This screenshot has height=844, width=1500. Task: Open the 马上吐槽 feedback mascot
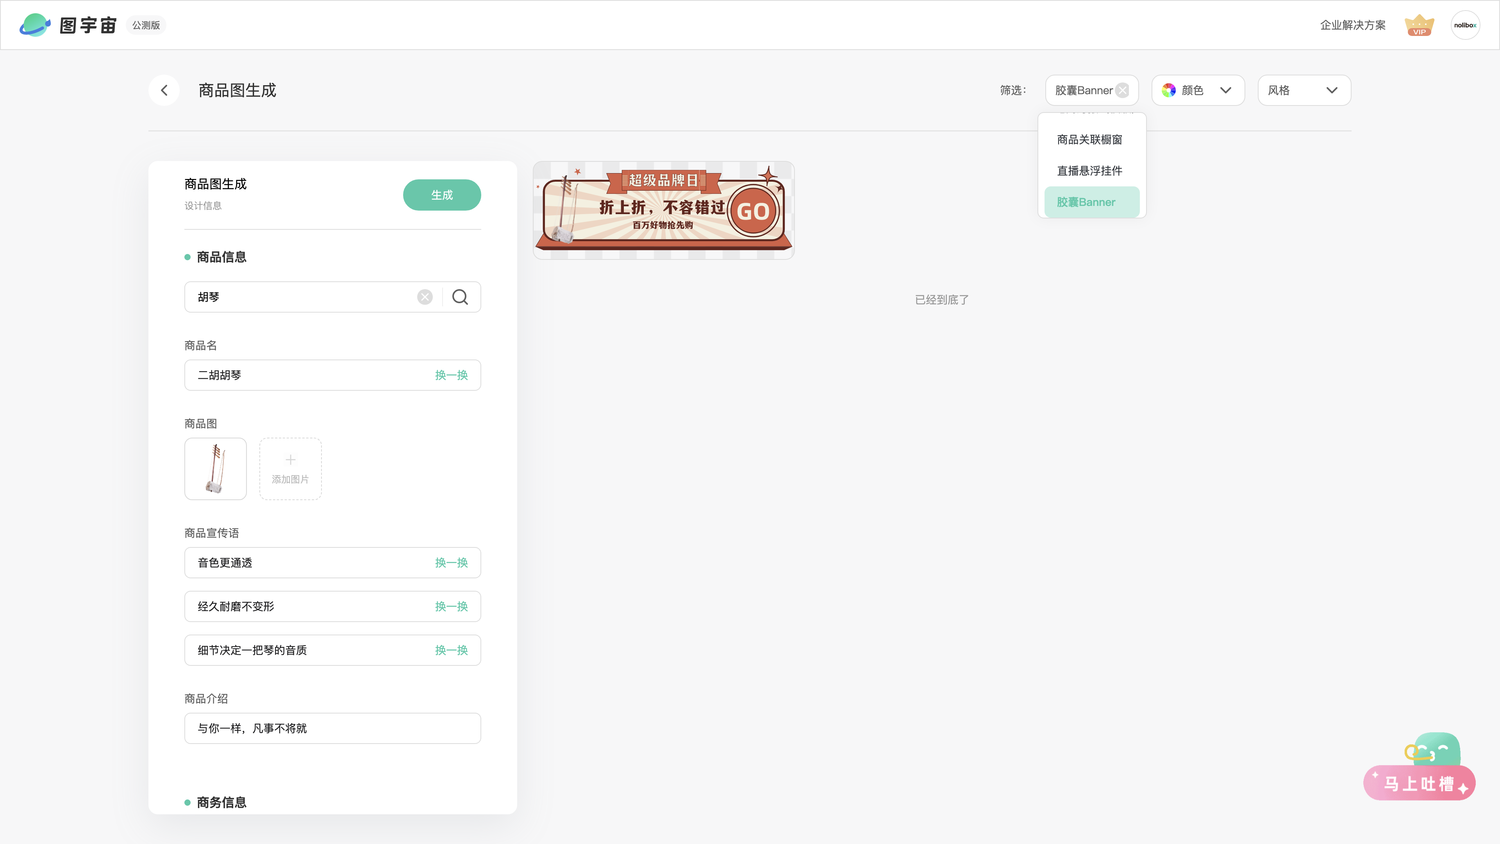click(x=1420, y=767)
